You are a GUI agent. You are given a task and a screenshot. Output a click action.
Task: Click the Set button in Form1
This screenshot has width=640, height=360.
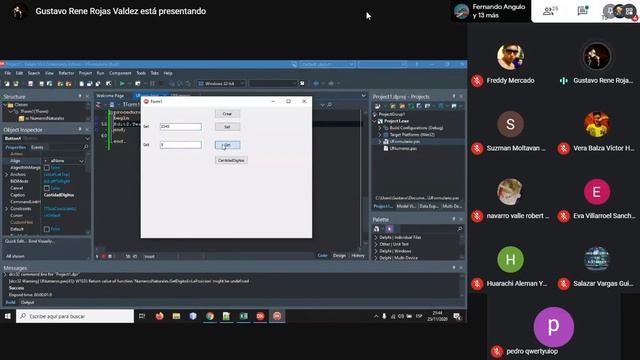coord(227,127)
